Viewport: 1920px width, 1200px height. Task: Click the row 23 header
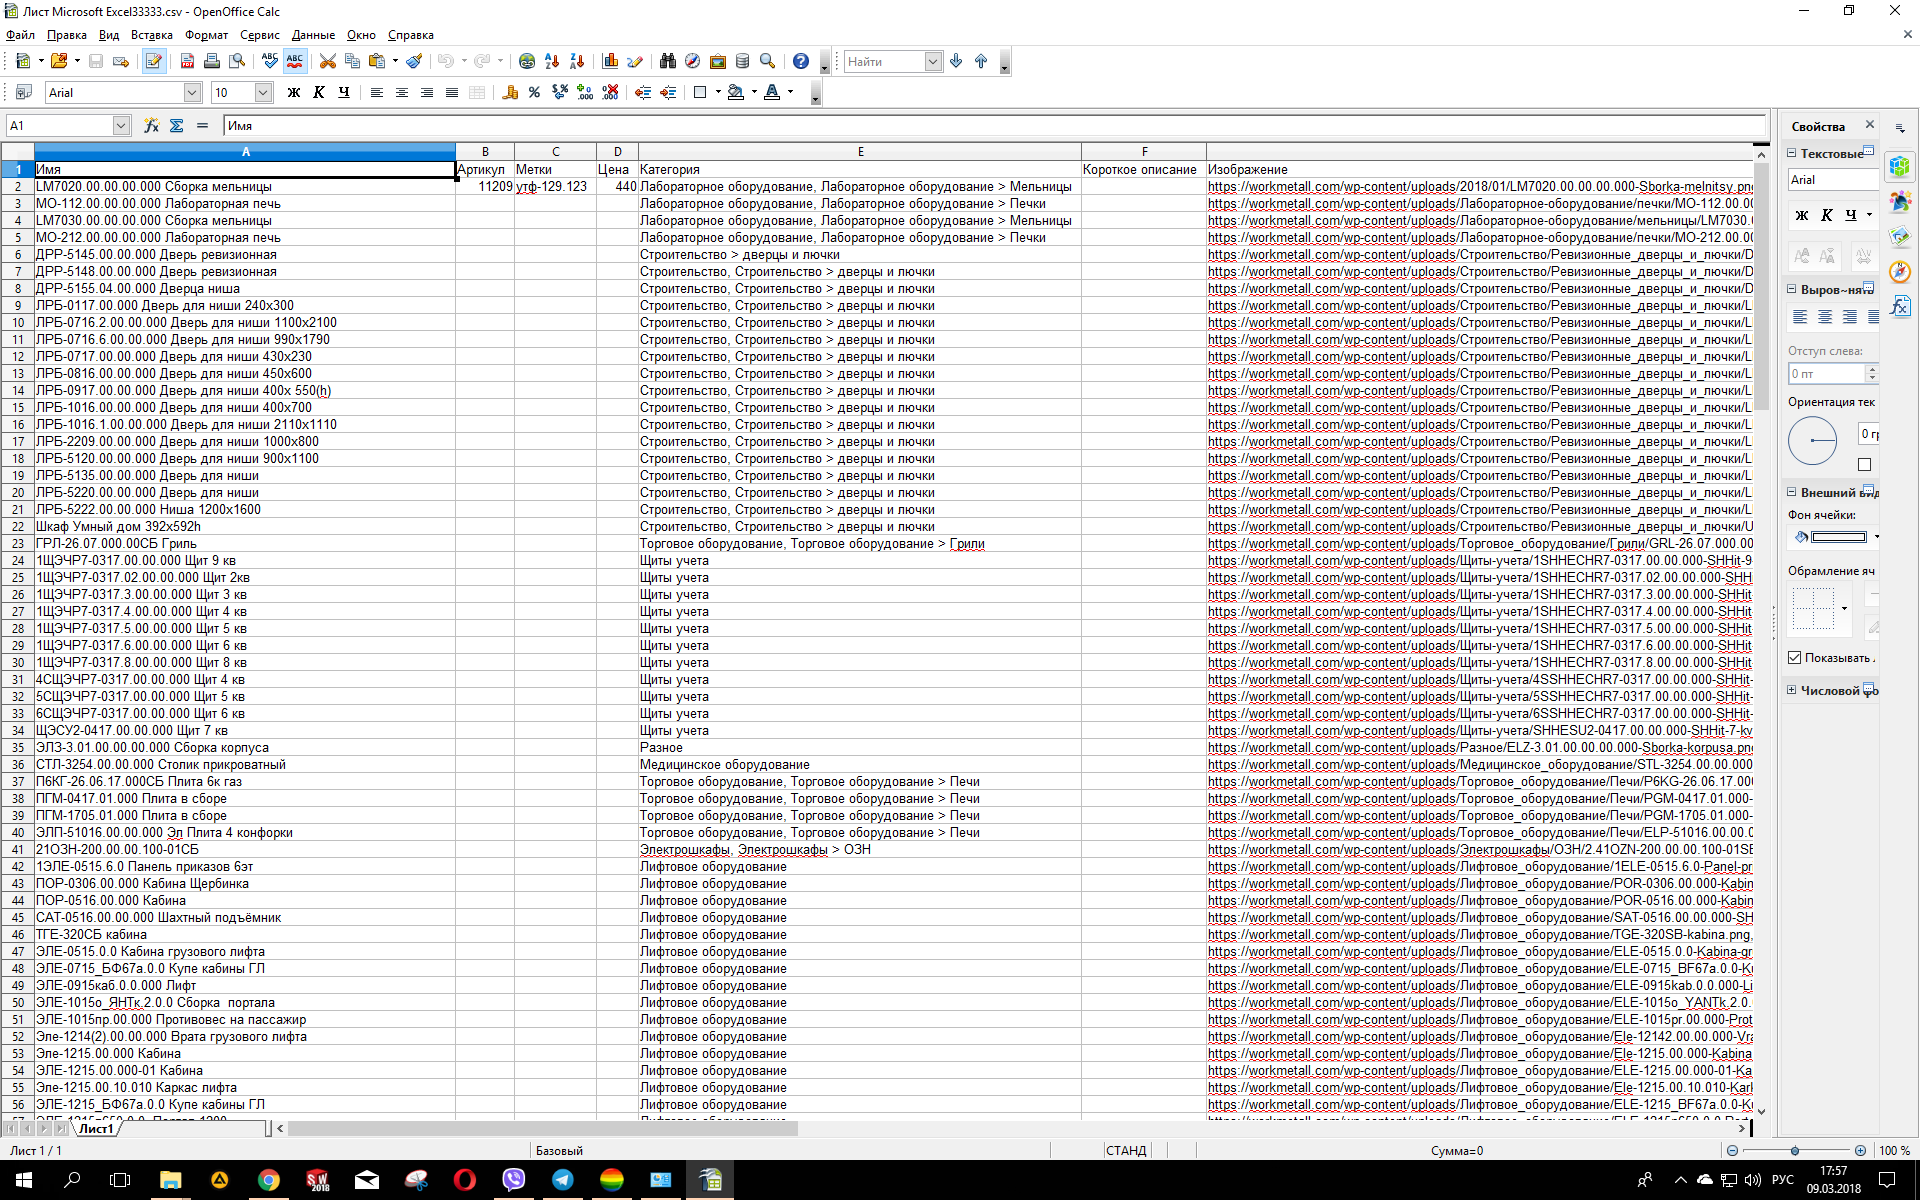coord(18,544)
